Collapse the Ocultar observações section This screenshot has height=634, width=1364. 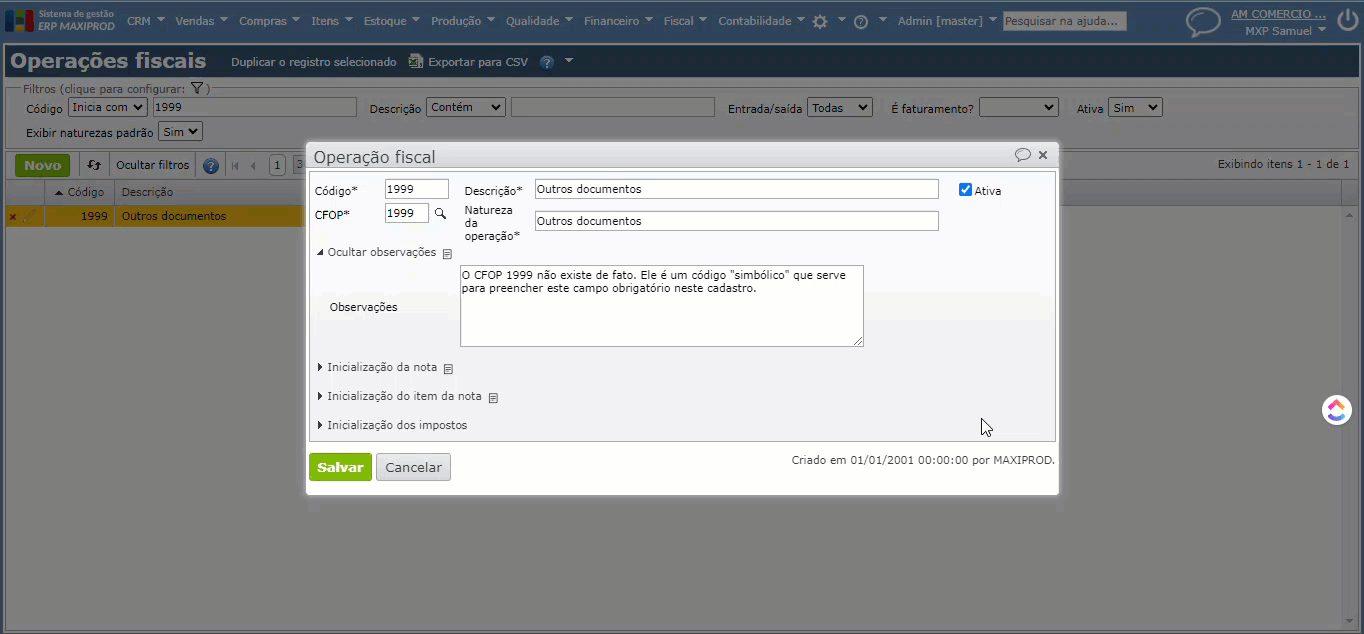click(x=377, y=252)
